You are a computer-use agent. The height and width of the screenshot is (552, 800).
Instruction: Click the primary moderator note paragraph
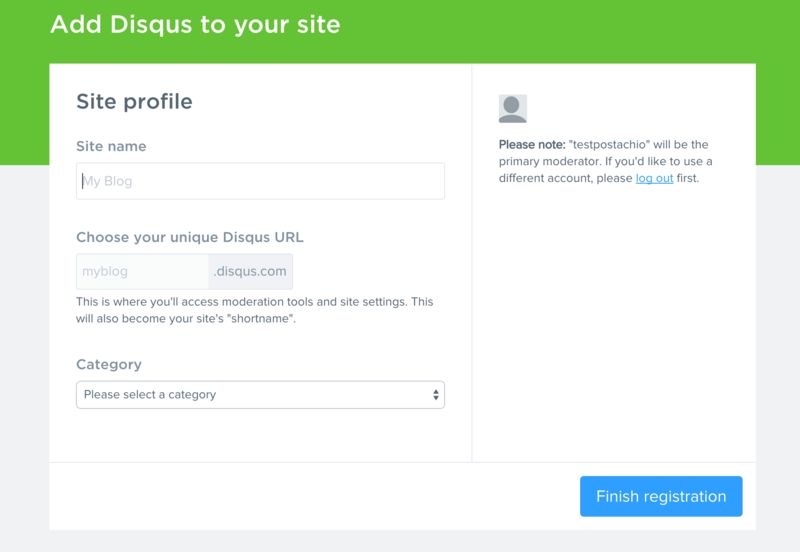pos(610,162)
